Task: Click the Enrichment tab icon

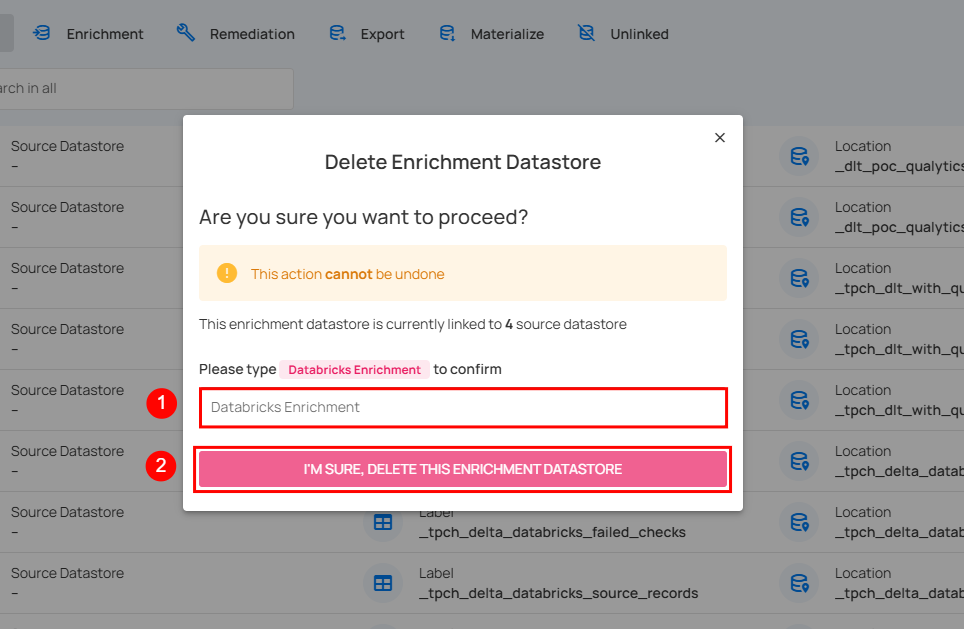Action: point(42,33)
